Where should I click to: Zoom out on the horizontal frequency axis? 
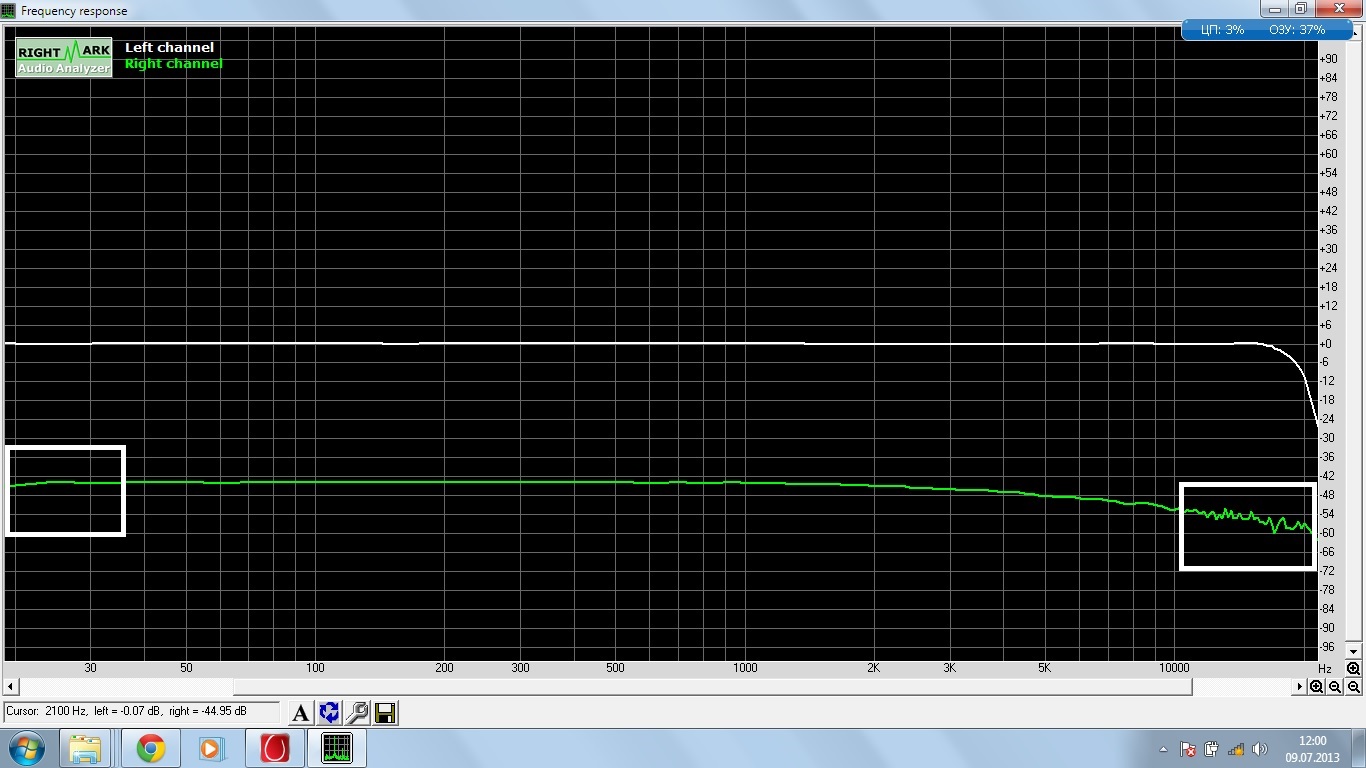1335,687
